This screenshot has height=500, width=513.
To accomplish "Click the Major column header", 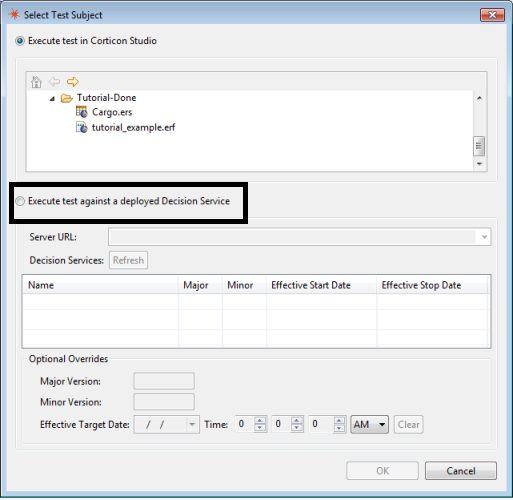I will [200, 285].
